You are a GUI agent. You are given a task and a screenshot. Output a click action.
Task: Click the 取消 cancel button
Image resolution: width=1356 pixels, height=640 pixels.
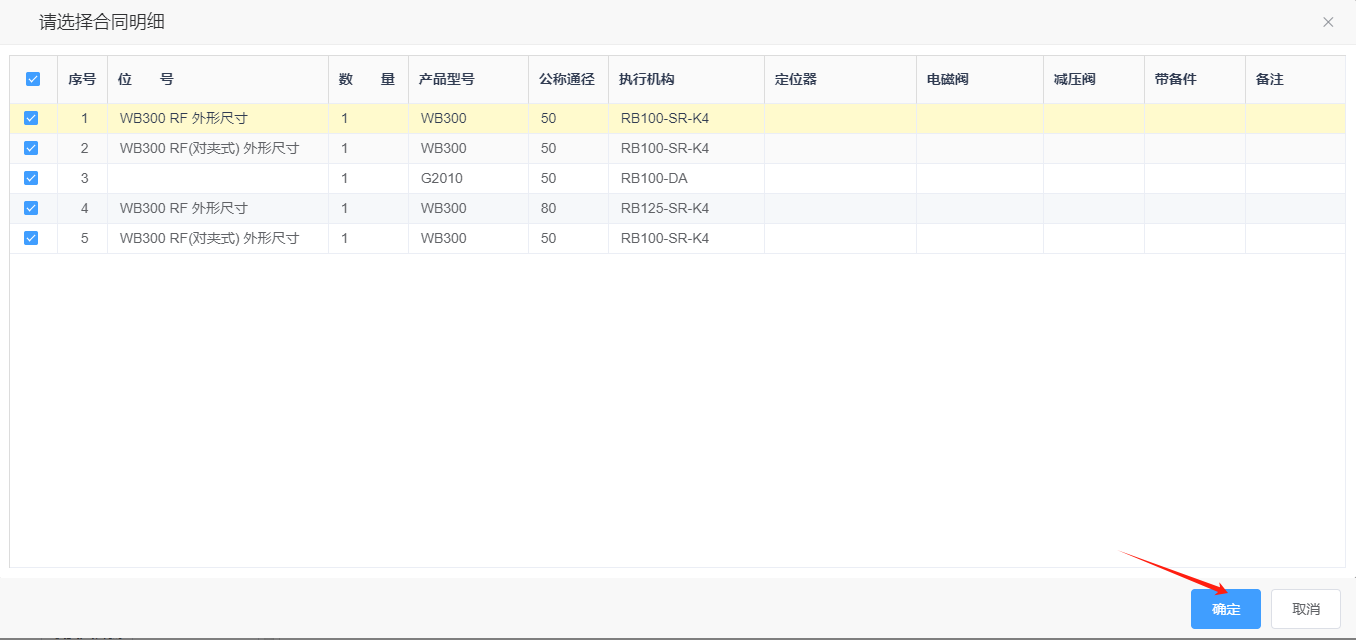tap(1305, 609)
